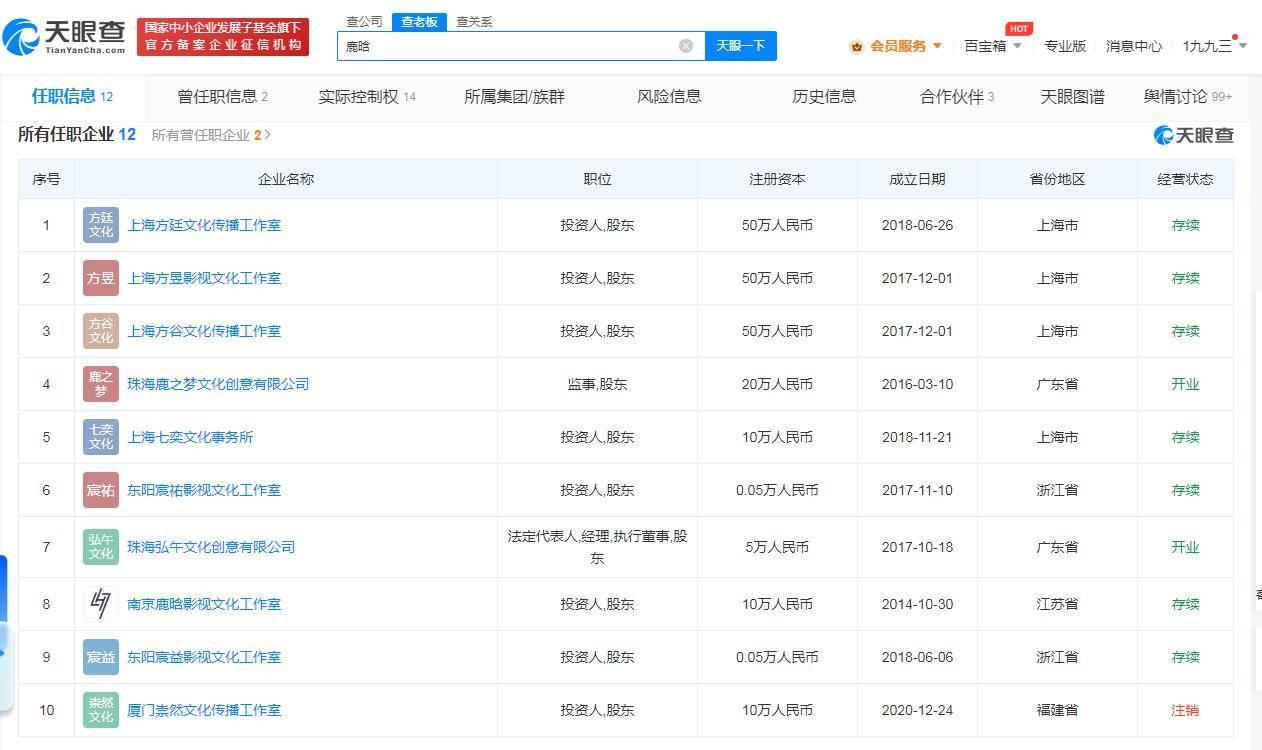This screenshot has width=1262, height=750.
Task: Click the 福建省 region cell
Action: pos(1057,710)
